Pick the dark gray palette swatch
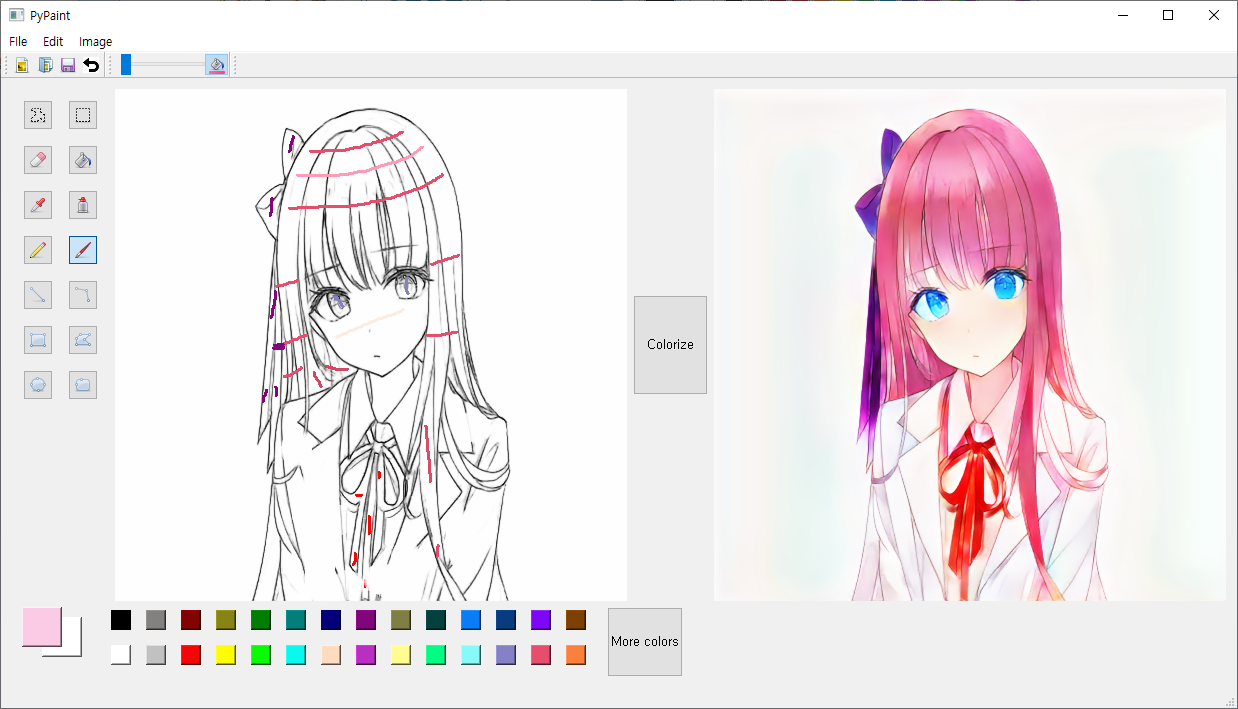Image resolution: width=1238 pixels, height=709 pixels. (156, 620)
